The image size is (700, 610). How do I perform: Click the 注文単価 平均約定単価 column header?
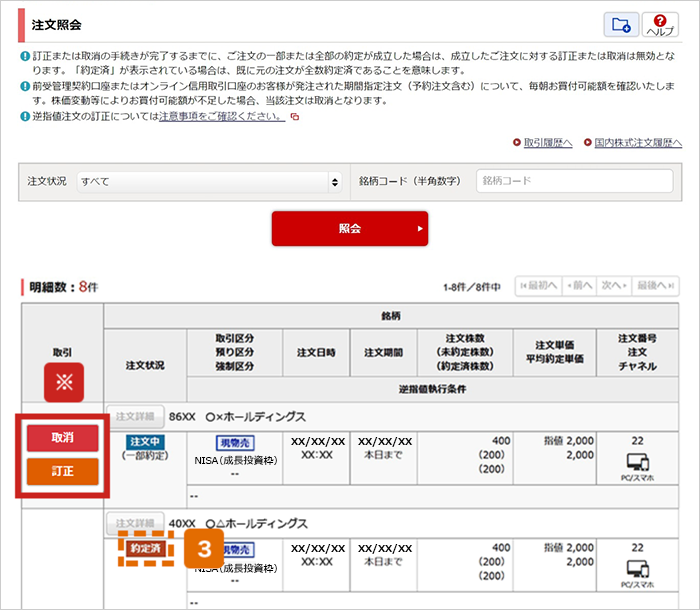click(554, 352)
